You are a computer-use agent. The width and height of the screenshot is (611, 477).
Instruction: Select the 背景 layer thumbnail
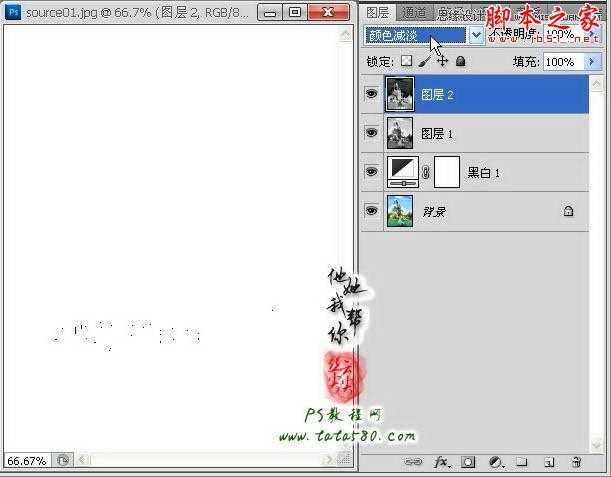pyautogui.click(x=400, y=211)
